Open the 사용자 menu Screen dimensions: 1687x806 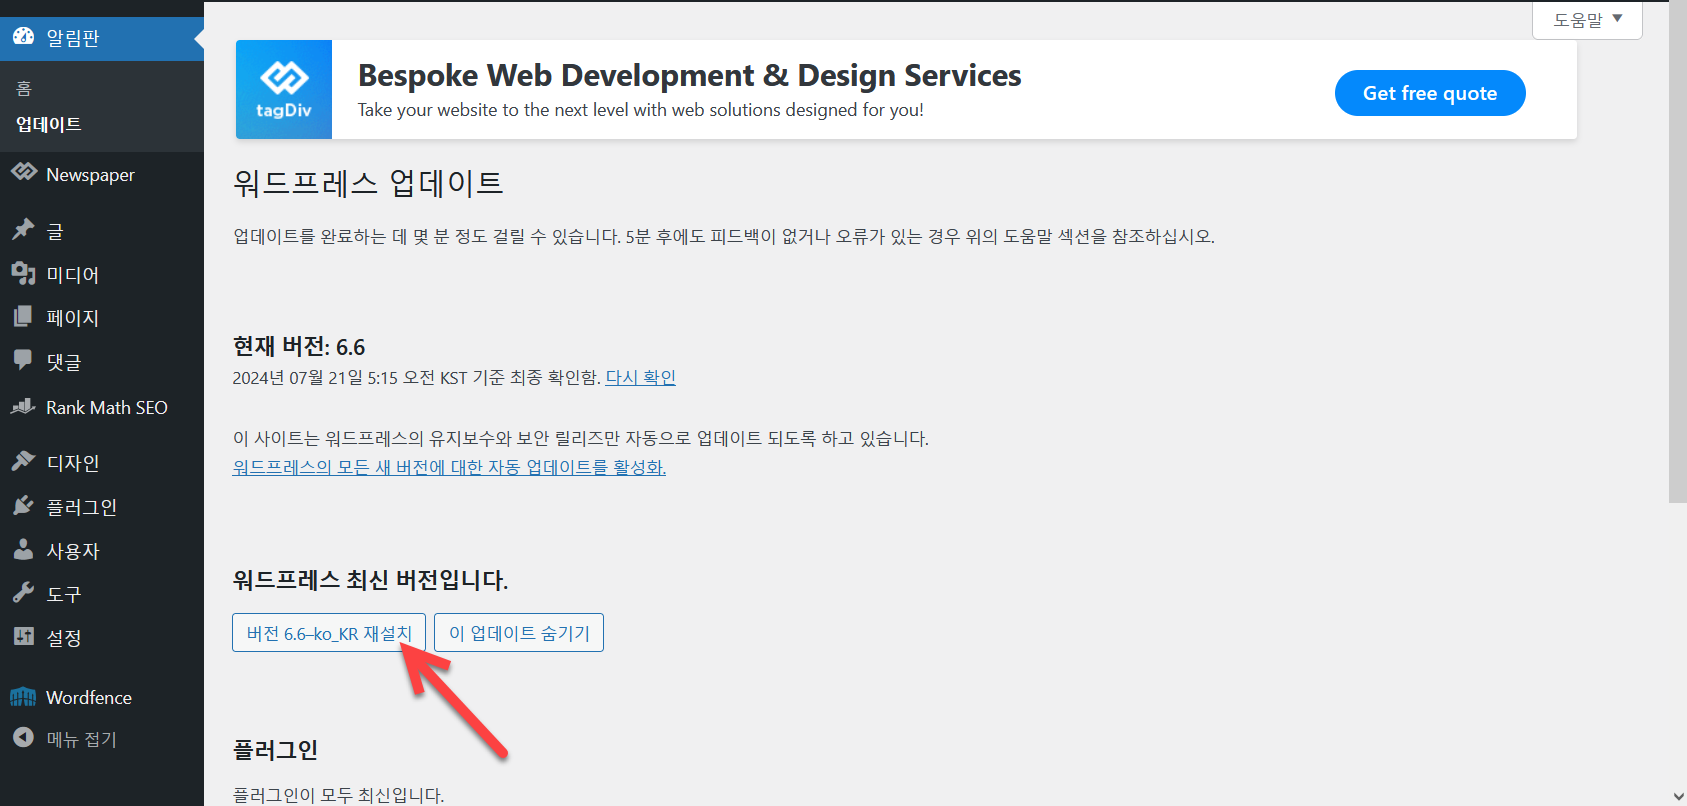[102, 550]
